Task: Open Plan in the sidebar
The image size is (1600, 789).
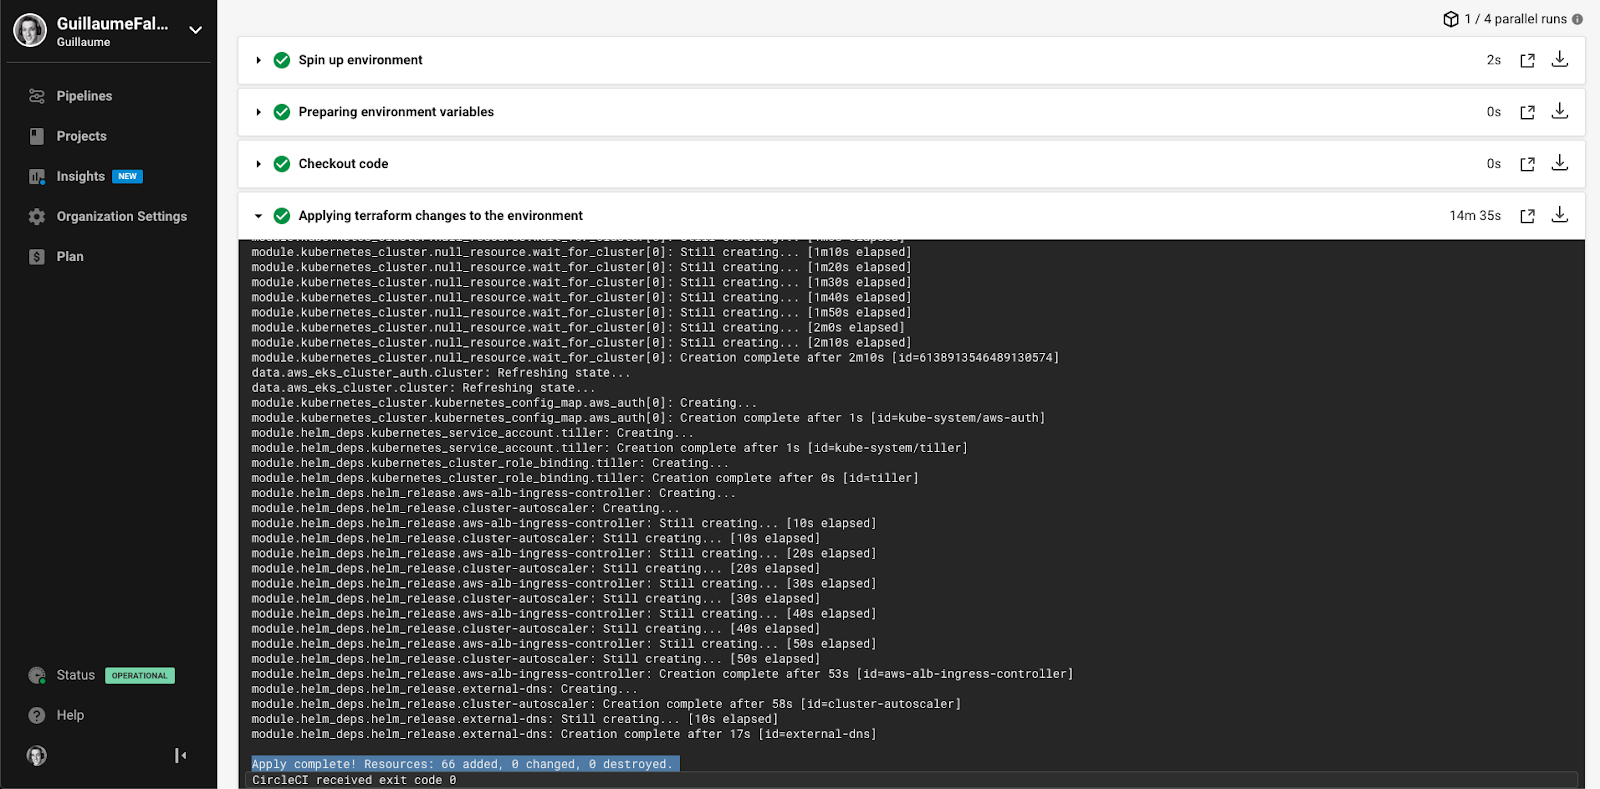Action: pos(70,256)
